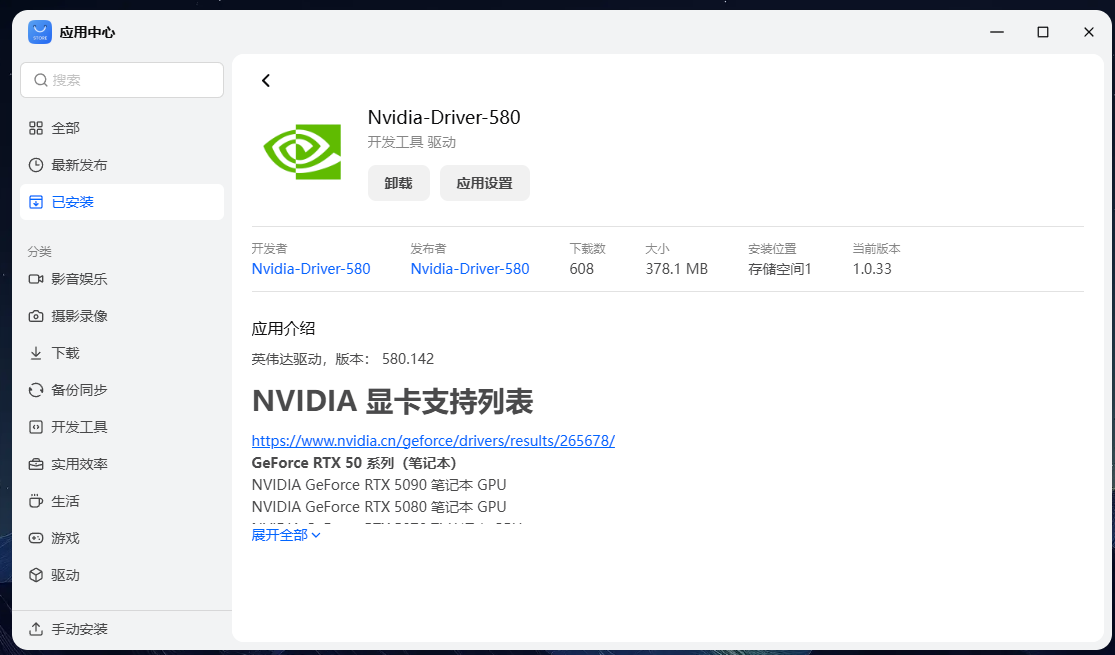The height and width of the screenshot is (655, 1115).
Task: Open the 最新发布 section
Action: click(x=122, y=165)
